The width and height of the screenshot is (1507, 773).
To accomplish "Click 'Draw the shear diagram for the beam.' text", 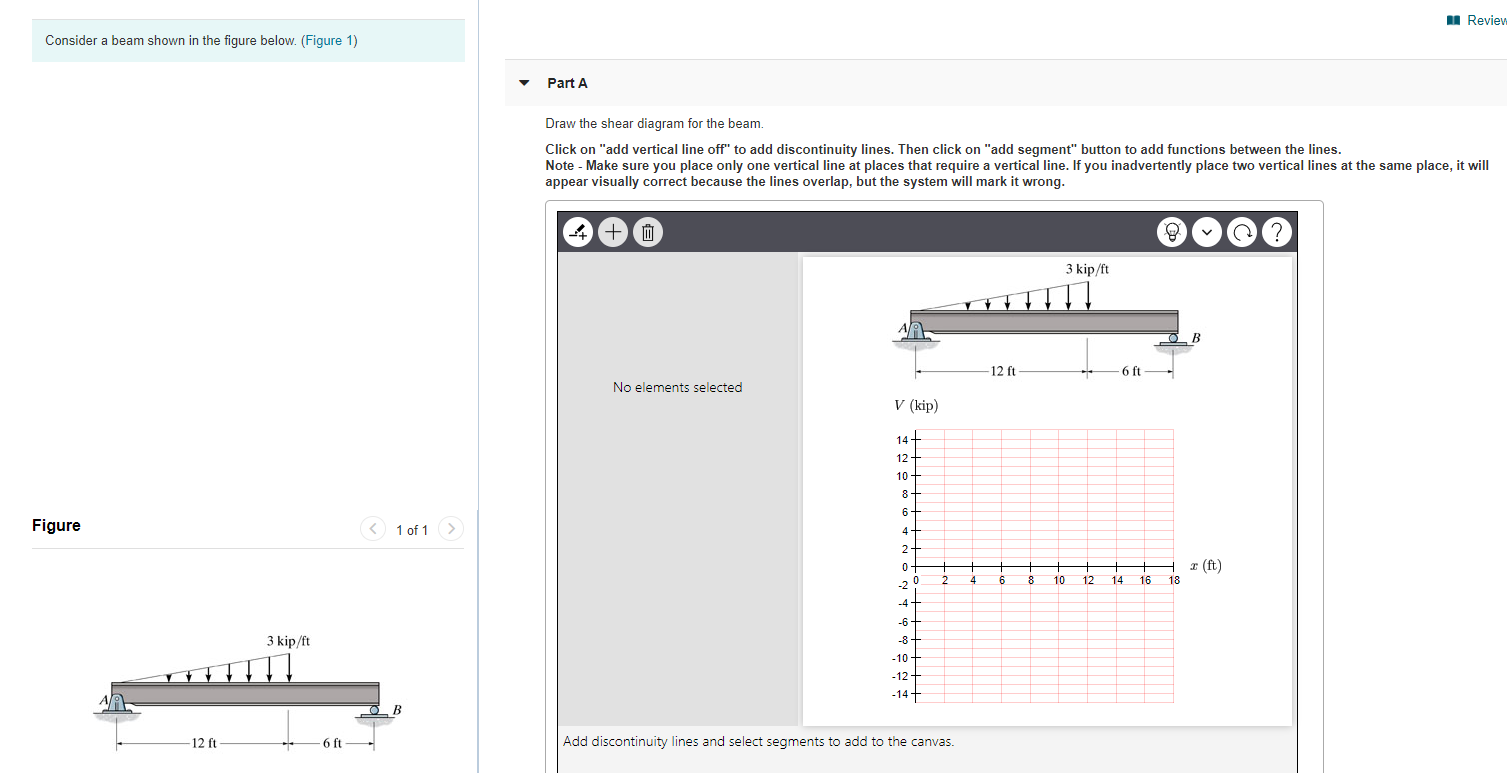I will 654,124.
